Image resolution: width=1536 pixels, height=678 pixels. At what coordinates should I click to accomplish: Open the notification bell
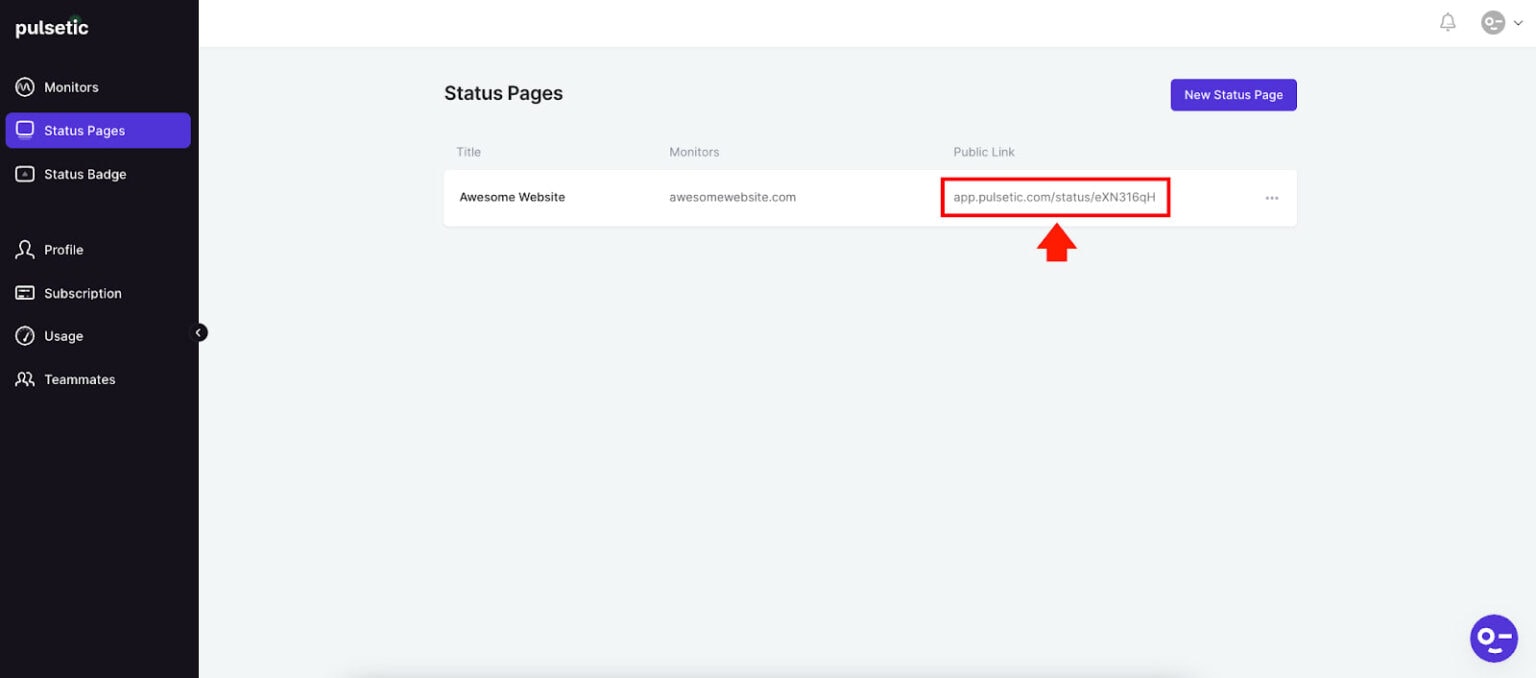(1447, 22)
